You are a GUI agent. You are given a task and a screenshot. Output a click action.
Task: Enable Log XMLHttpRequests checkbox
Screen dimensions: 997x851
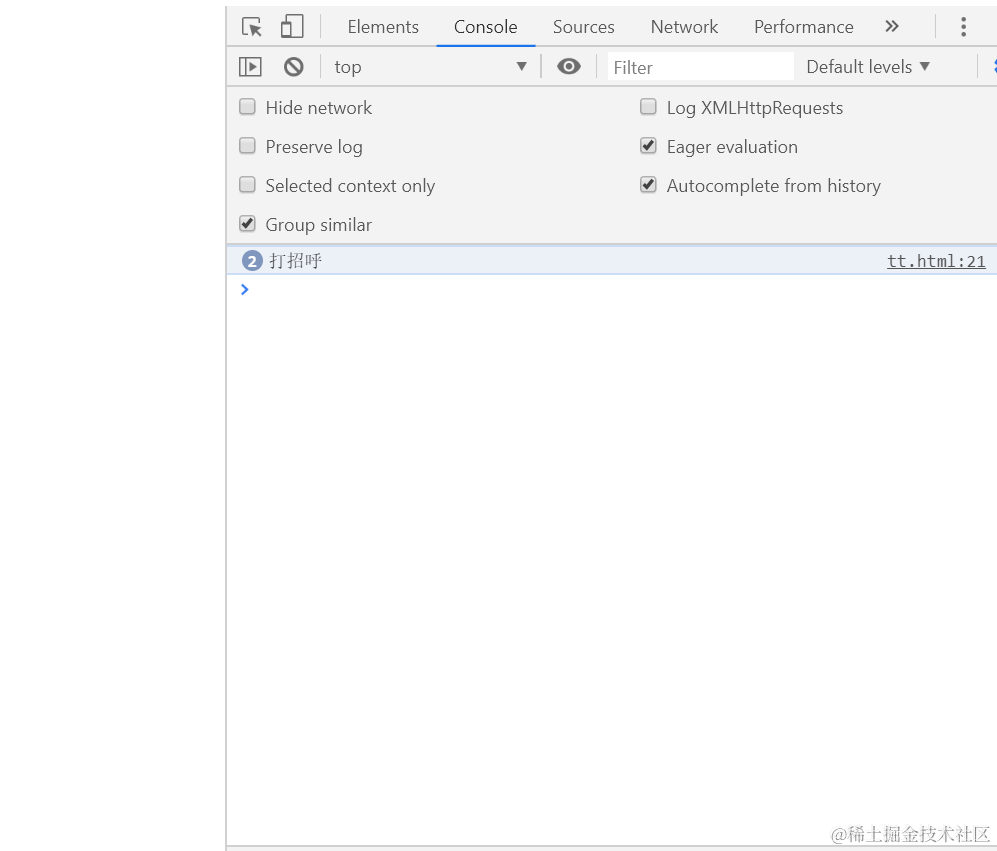648,107
